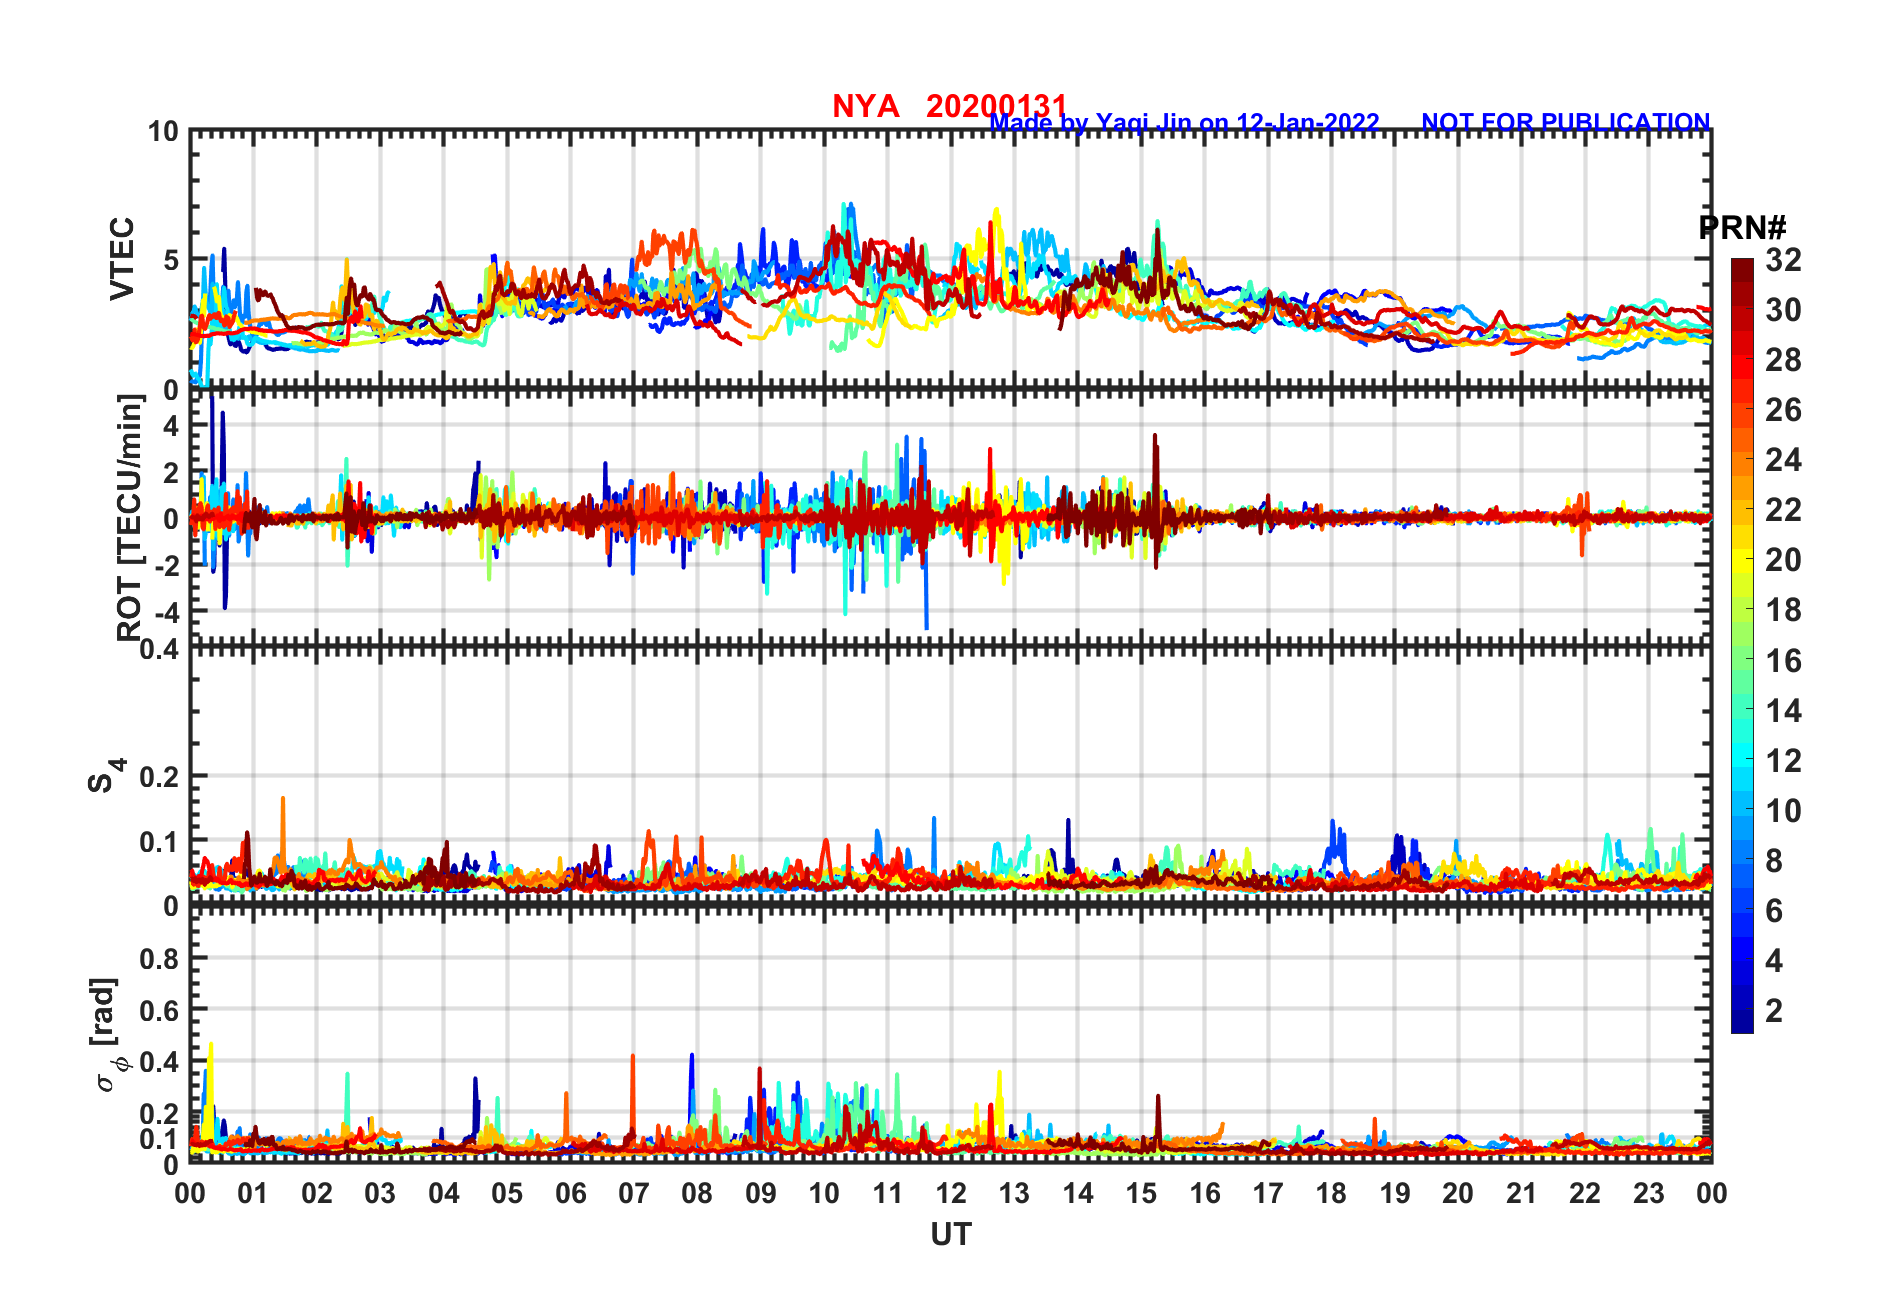Select UT hour tick label "20"
The height and width of the screenshot is (1292, 1902).
click(1458, 1194)
